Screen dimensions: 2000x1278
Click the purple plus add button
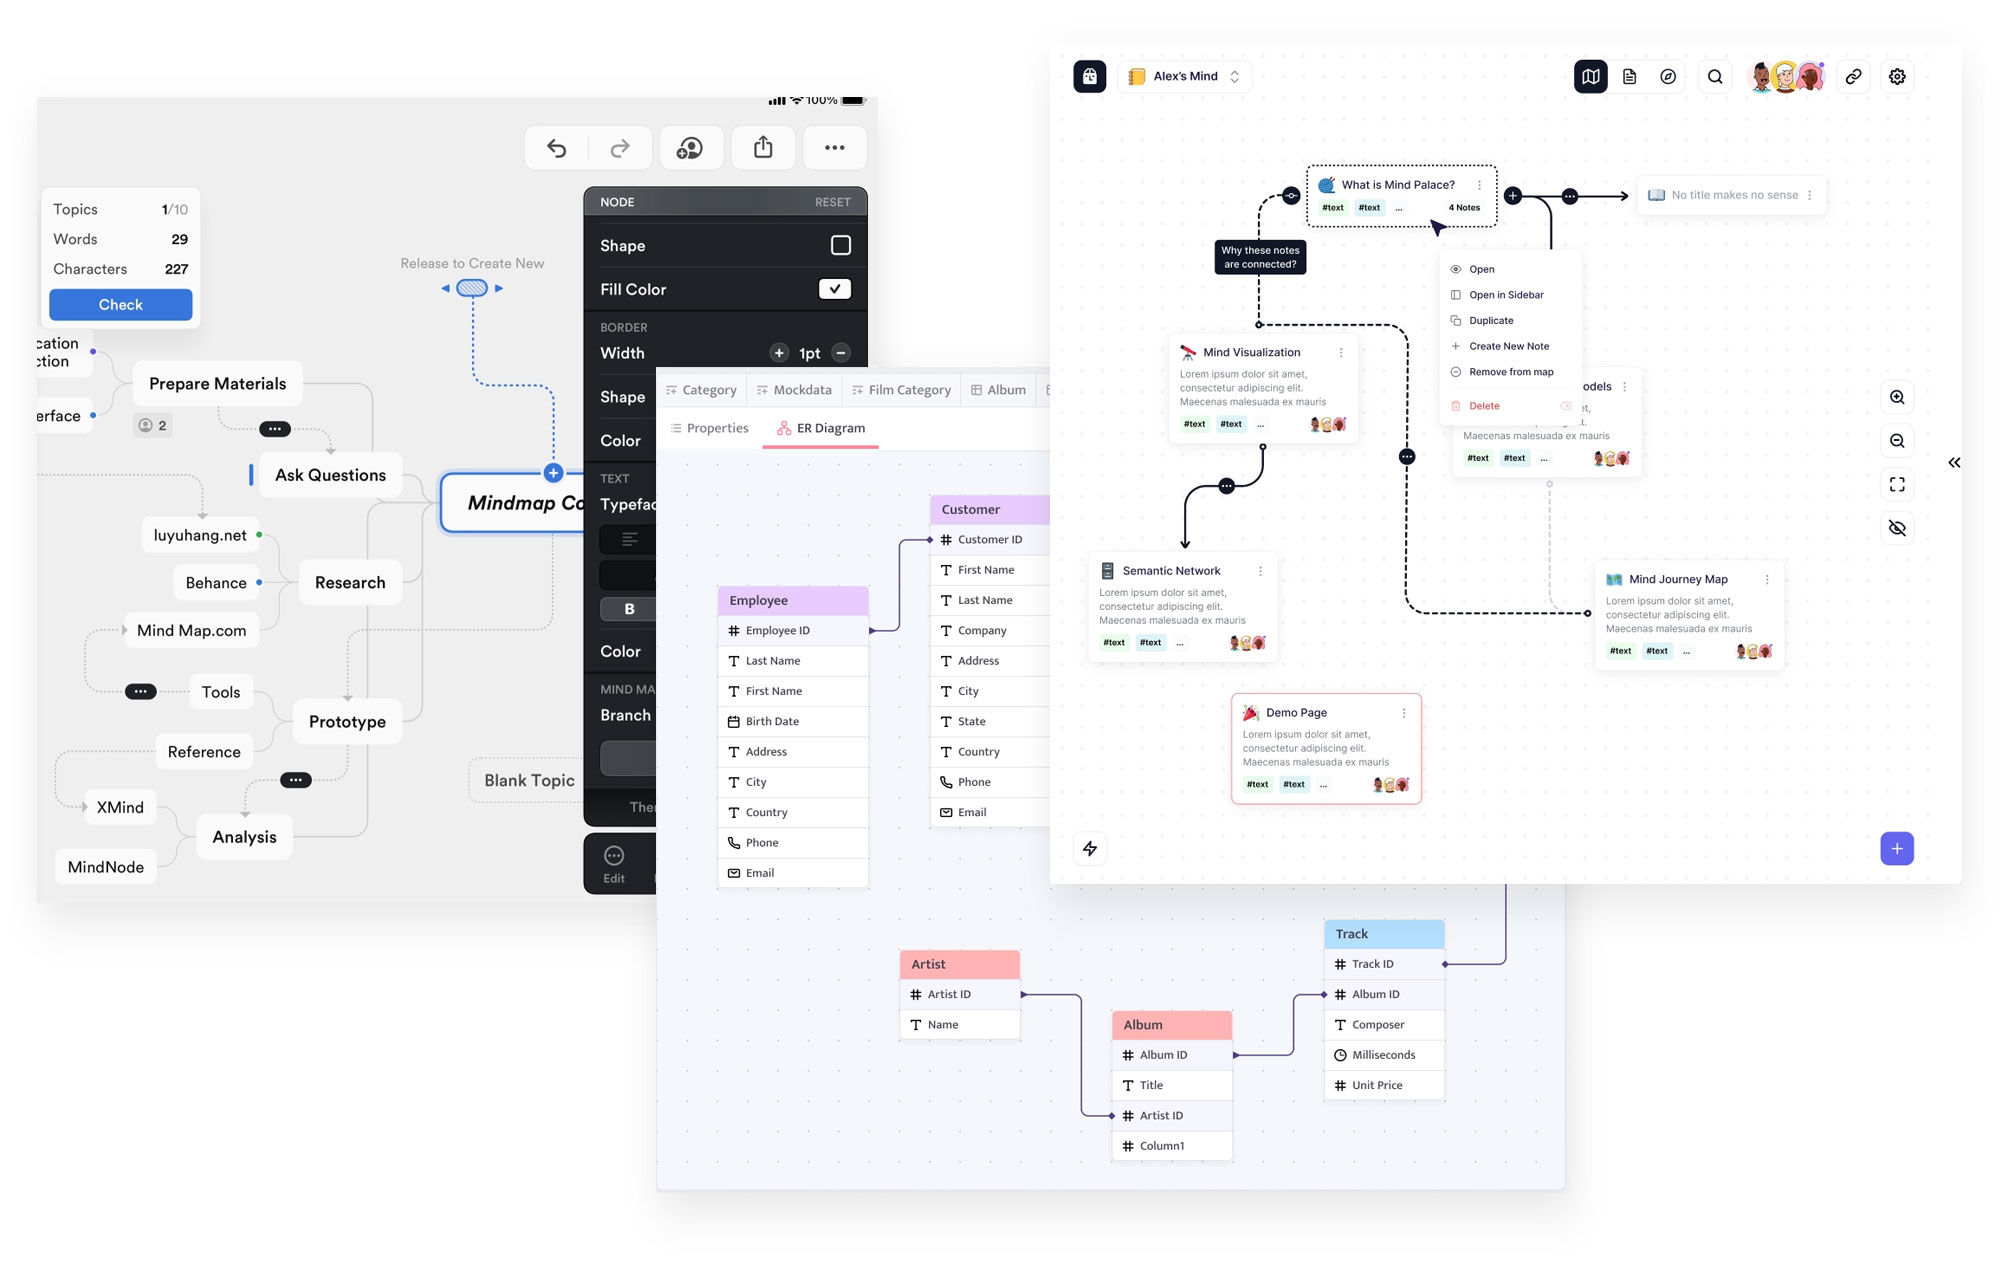1897,849
